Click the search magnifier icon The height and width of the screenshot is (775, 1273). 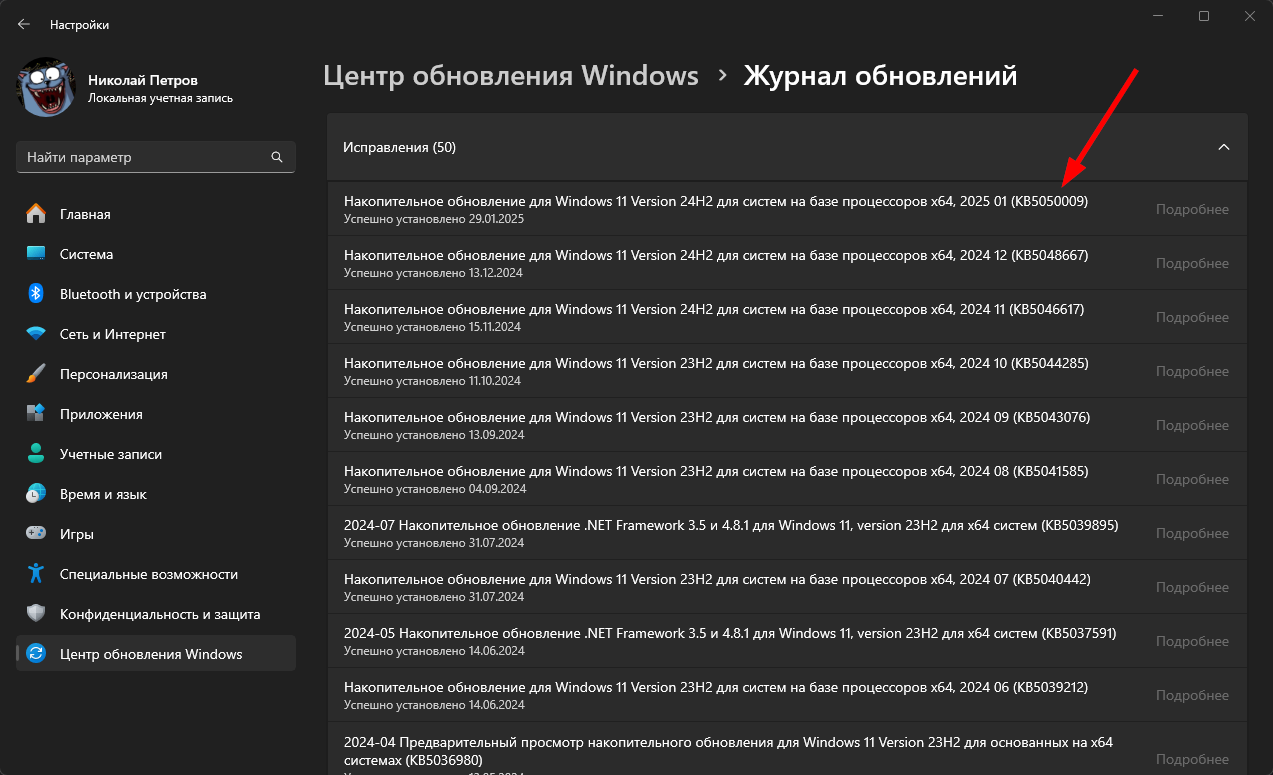277,157
